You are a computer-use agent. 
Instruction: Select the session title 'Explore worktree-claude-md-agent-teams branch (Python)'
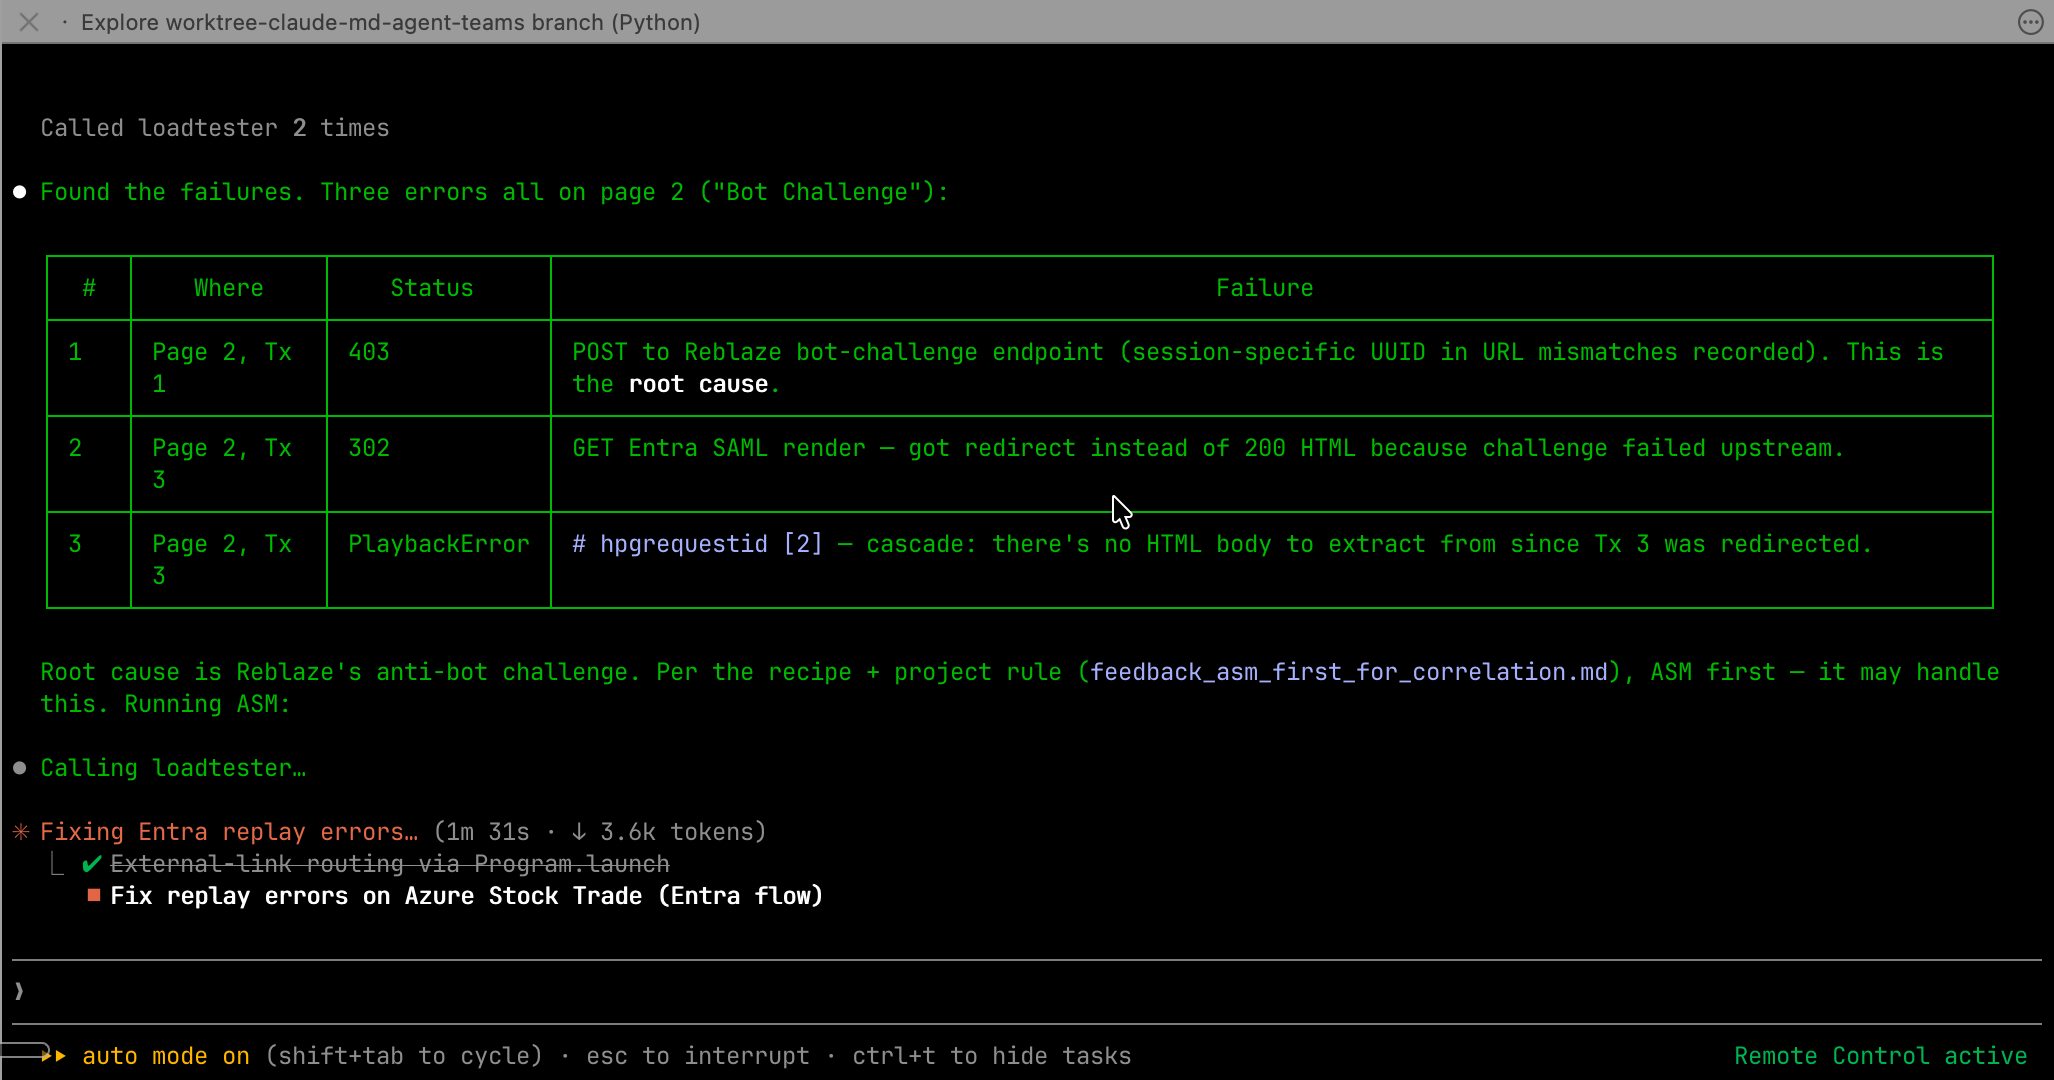click(x=390, y=22)
